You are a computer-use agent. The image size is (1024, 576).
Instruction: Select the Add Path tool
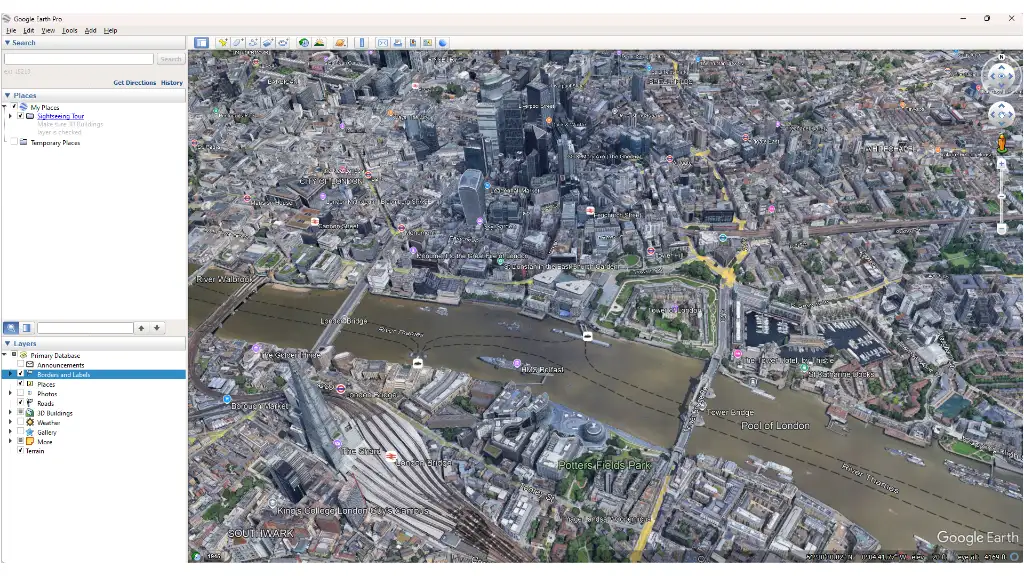[x=253, y=42]
